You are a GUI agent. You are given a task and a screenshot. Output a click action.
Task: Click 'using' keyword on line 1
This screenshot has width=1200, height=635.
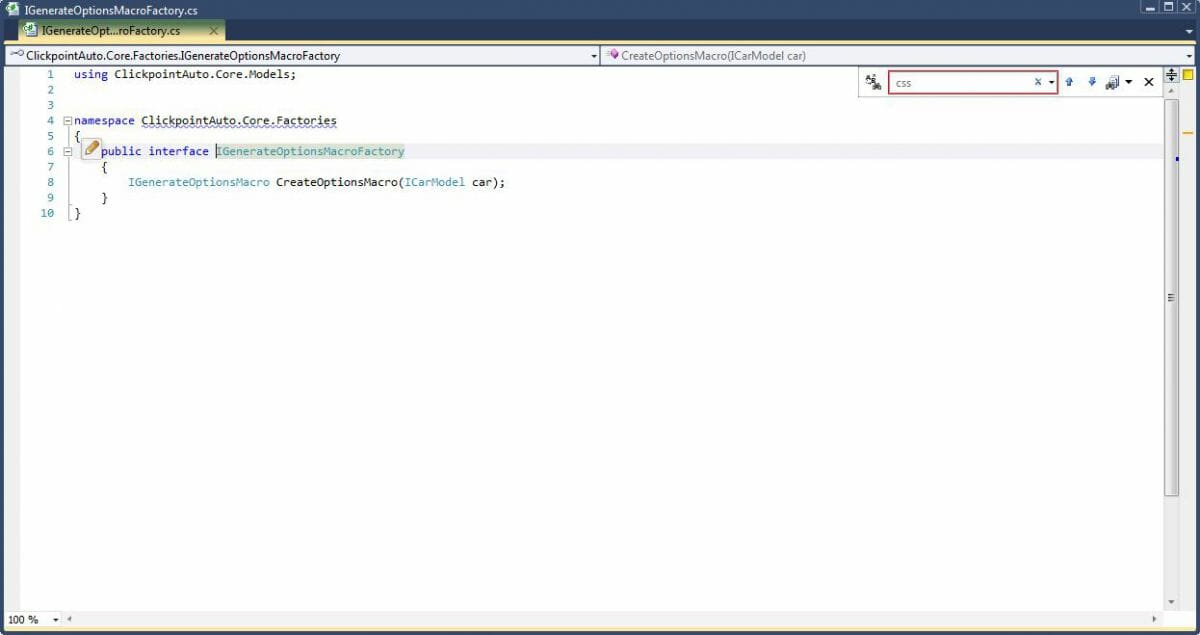[x=91, y=74]
